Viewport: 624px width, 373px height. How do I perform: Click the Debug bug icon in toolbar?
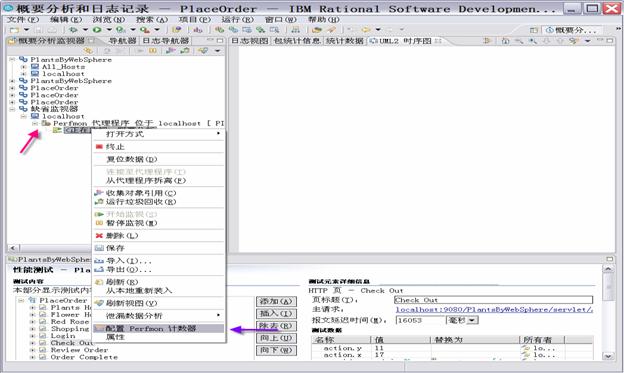pos(73,30)
